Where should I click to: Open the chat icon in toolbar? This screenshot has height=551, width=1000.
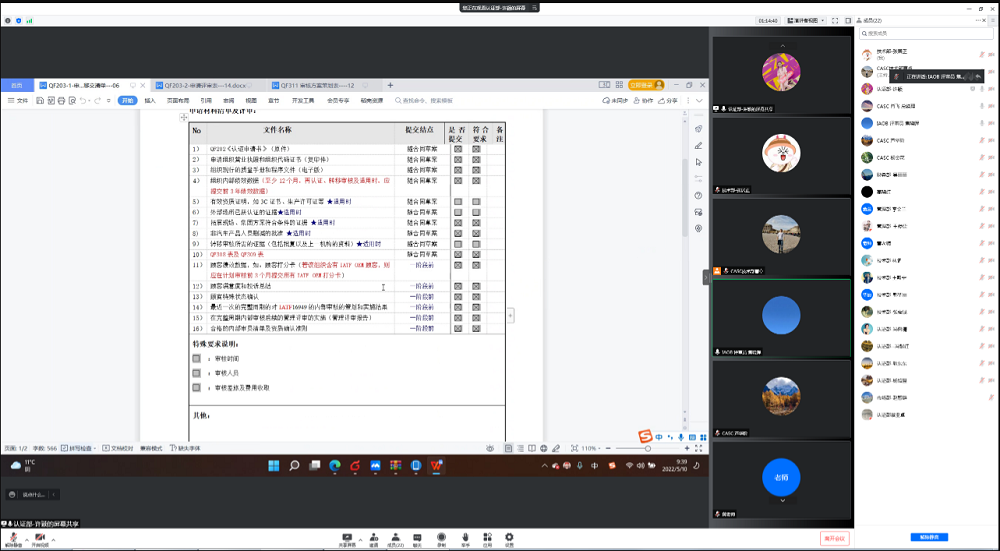click(417, 540)
